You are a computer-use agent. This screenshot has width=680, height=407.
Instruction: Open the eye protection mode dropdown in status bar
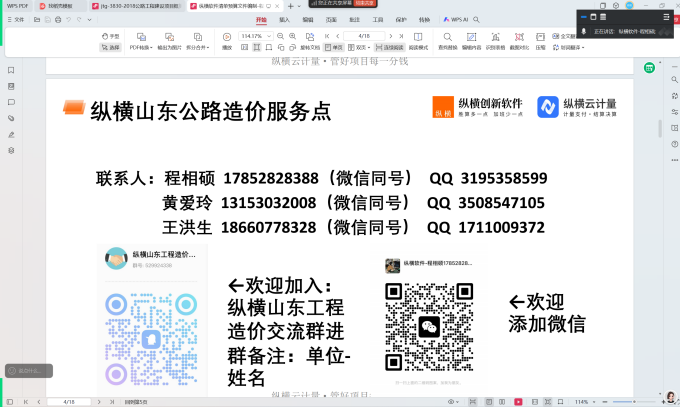(x=453, y=402)
